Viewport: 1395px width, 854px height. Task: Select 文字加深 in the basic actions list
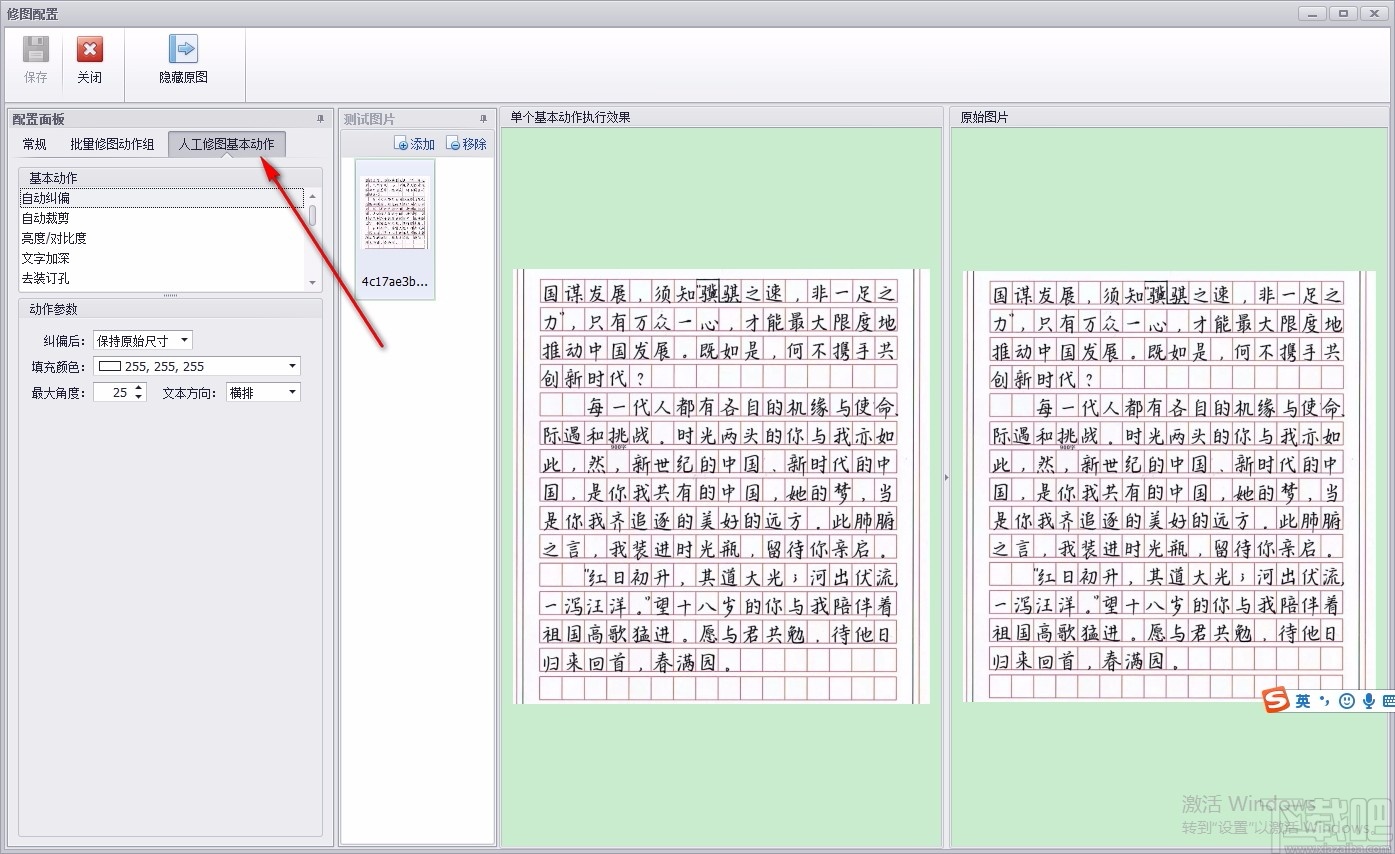tap(161, 258)
